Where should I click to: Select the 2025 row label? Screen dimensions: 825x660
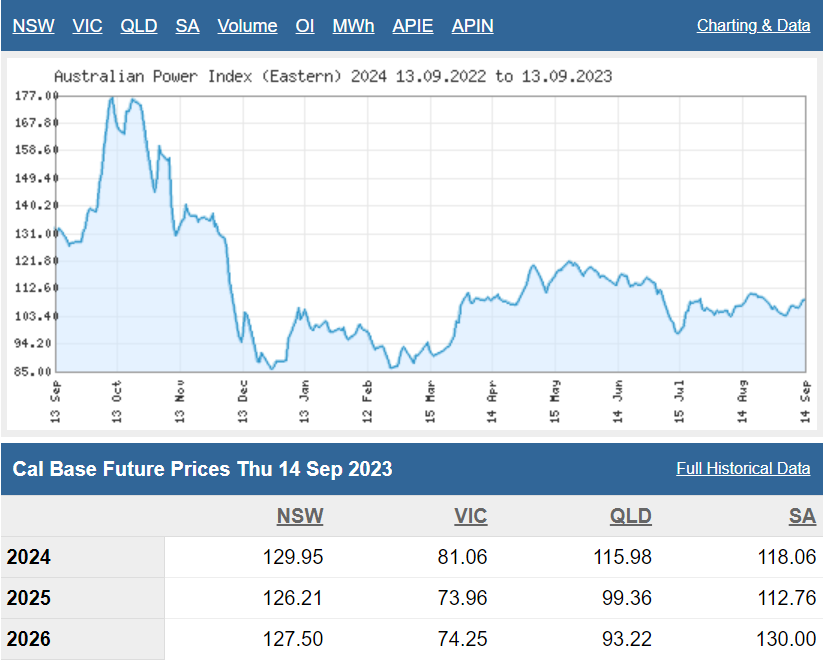coord(28,598)
